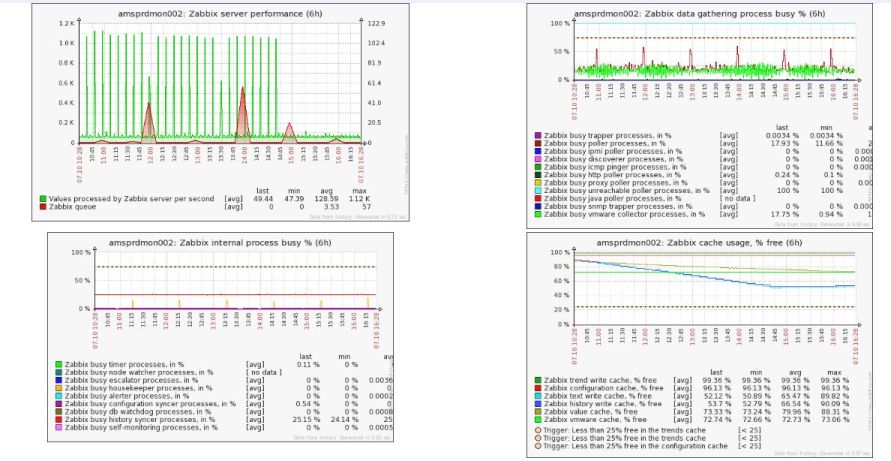Click the 25.15 % history syncer last value
This screenshot has width=891, height=461.
coord(306,420)
